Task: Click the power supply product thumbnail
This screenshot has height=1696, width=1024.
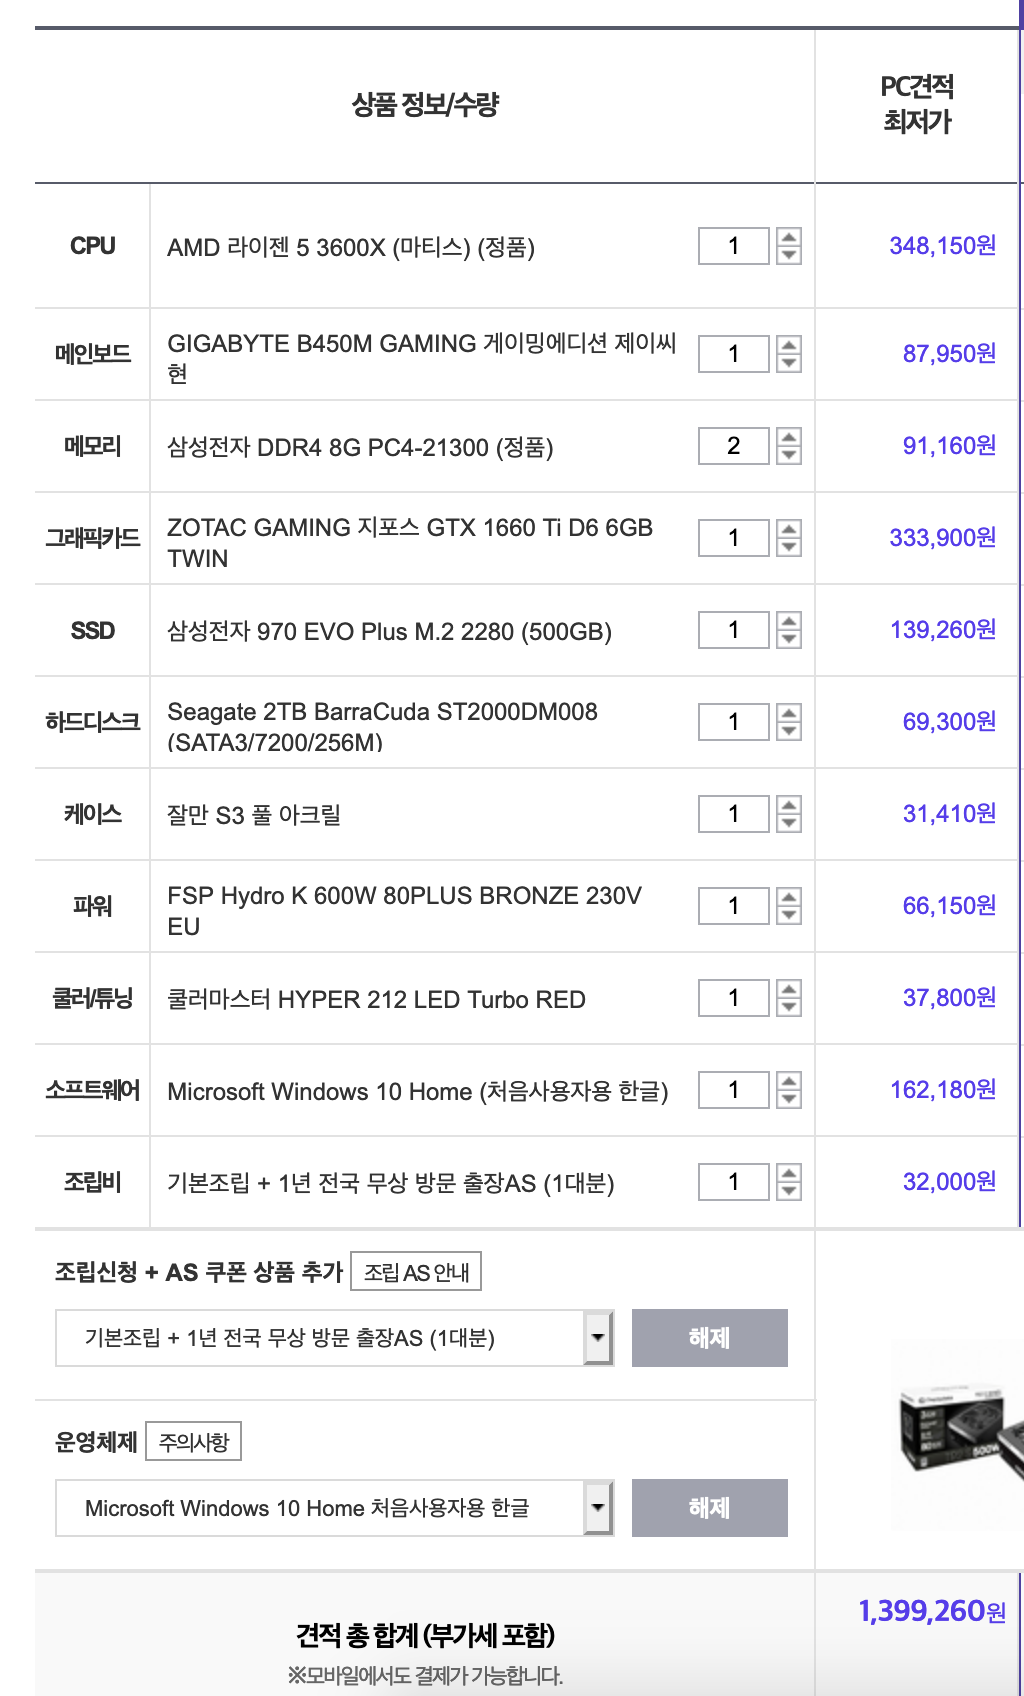Action: coord(957,1428)
